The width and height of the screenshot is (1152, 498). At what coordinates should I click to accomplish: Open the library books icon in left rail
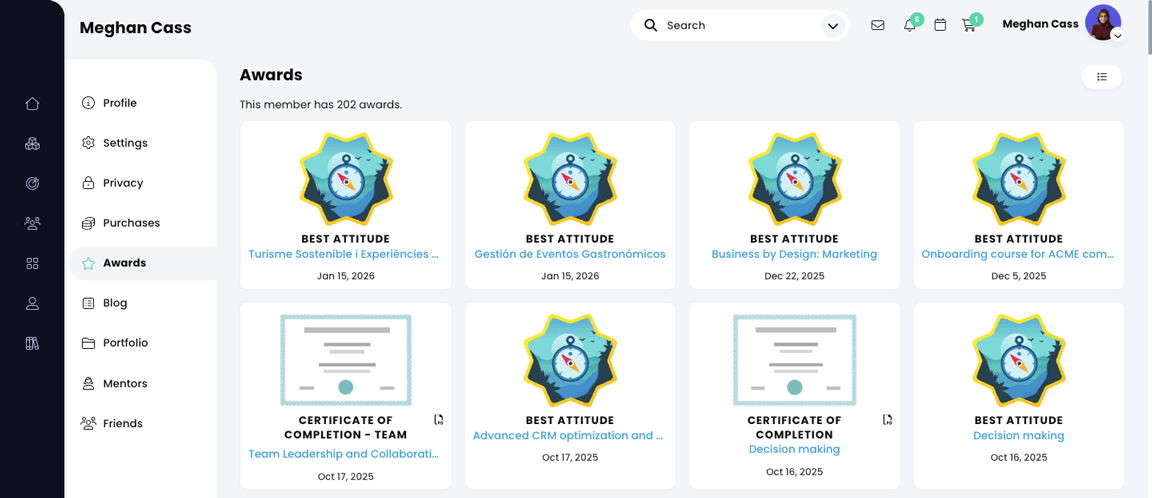pyautogui.click(x=32, y=343)
